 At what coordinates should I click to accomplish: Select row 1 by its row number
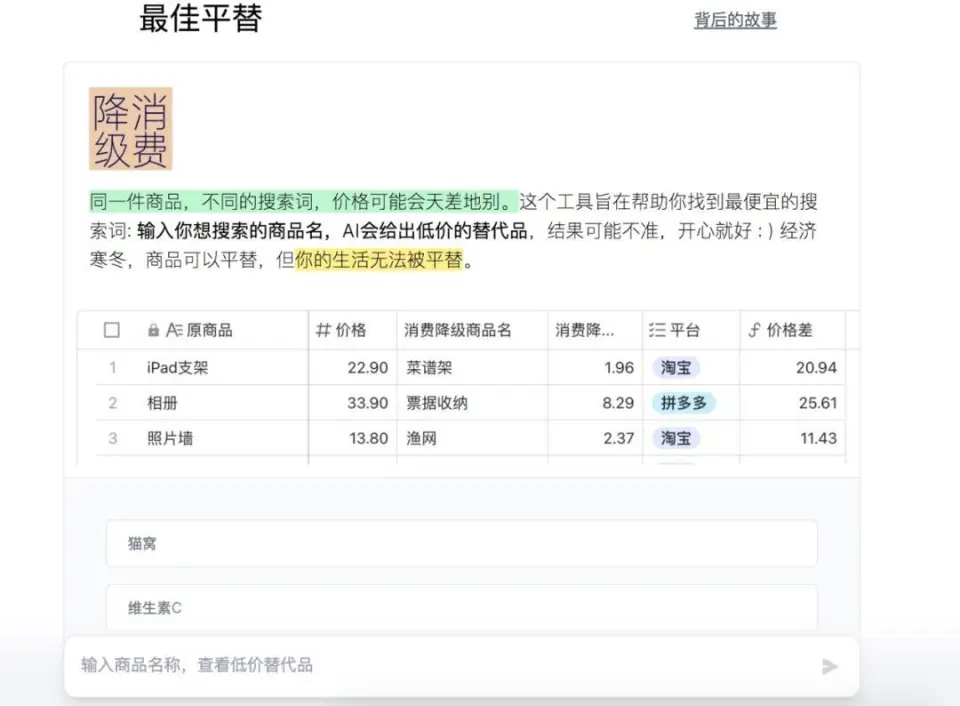click(x=113, y=368)
